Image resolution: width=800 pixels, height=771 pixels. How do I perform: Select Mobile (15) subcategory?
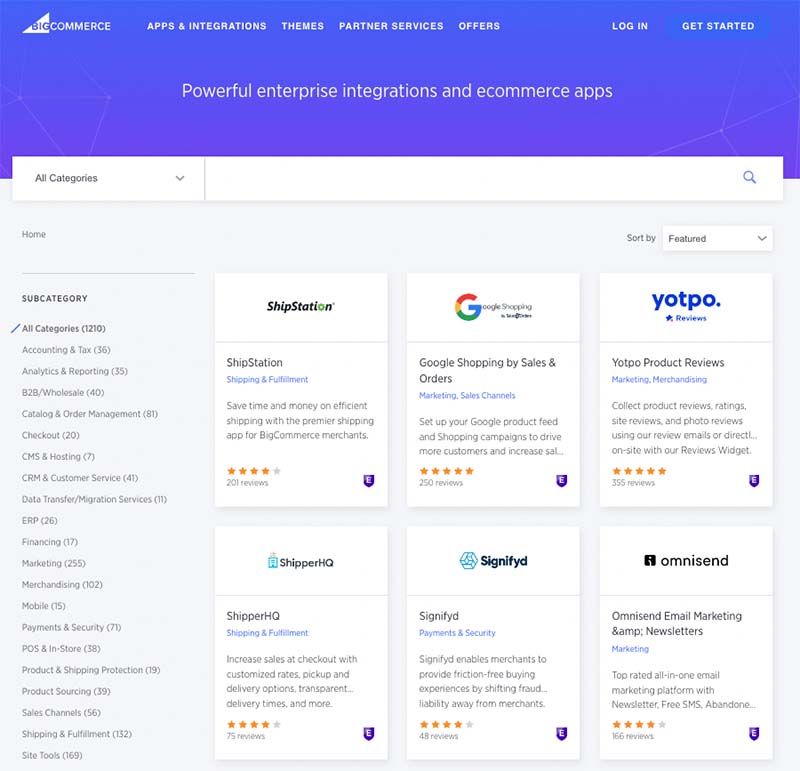point(44,606)
